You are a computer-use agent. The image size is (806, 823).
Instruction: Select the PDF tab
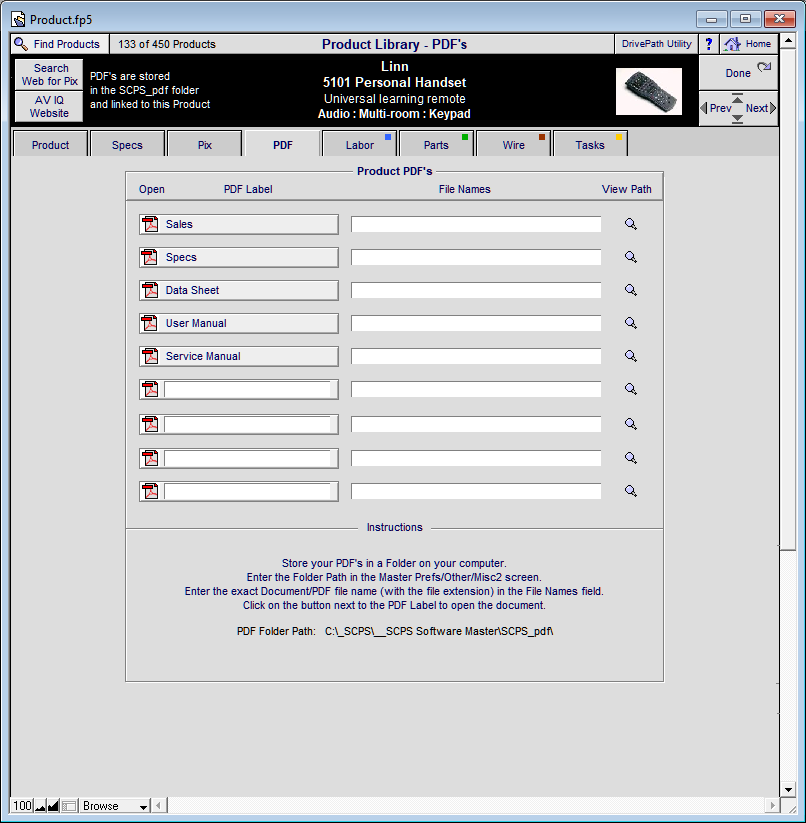282,145
